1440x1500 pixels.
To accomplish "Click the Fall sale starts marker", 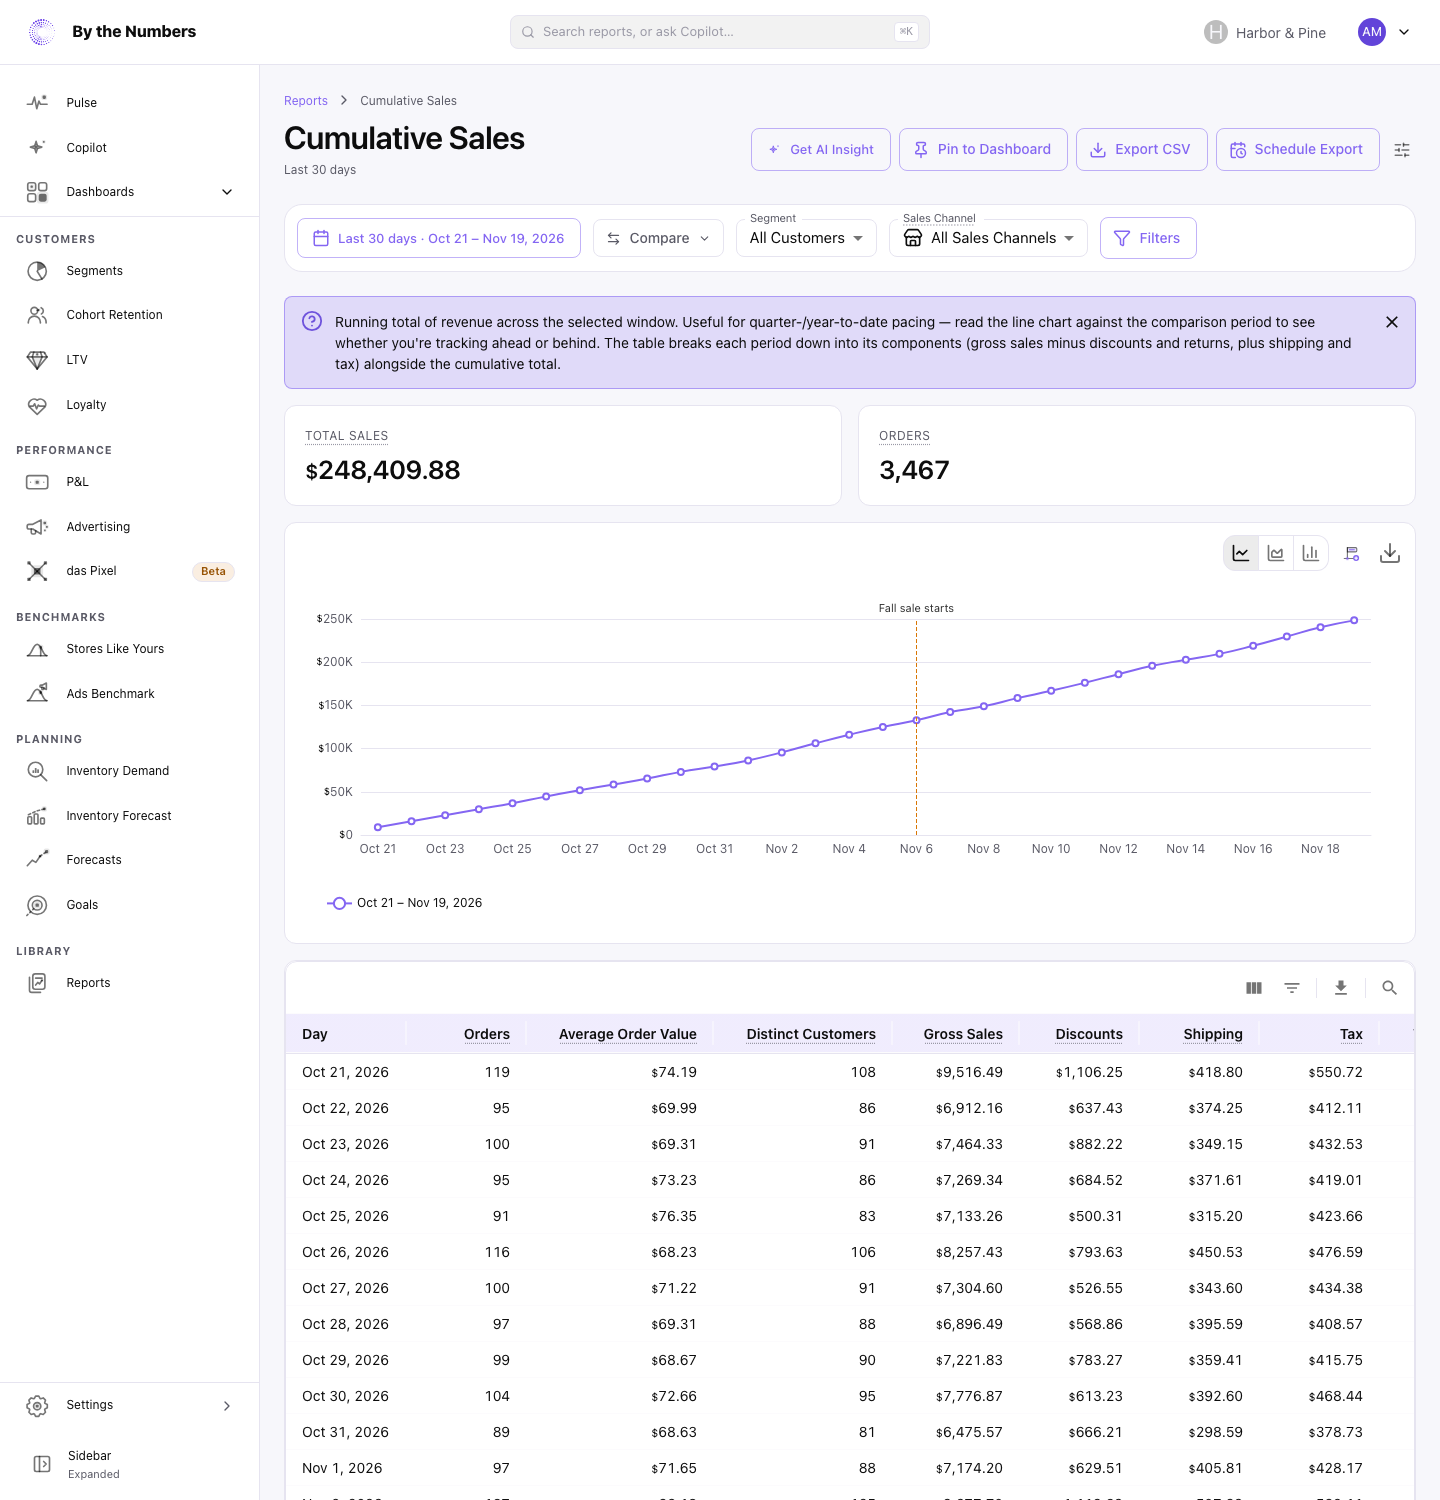I will (x=916, y=608).
